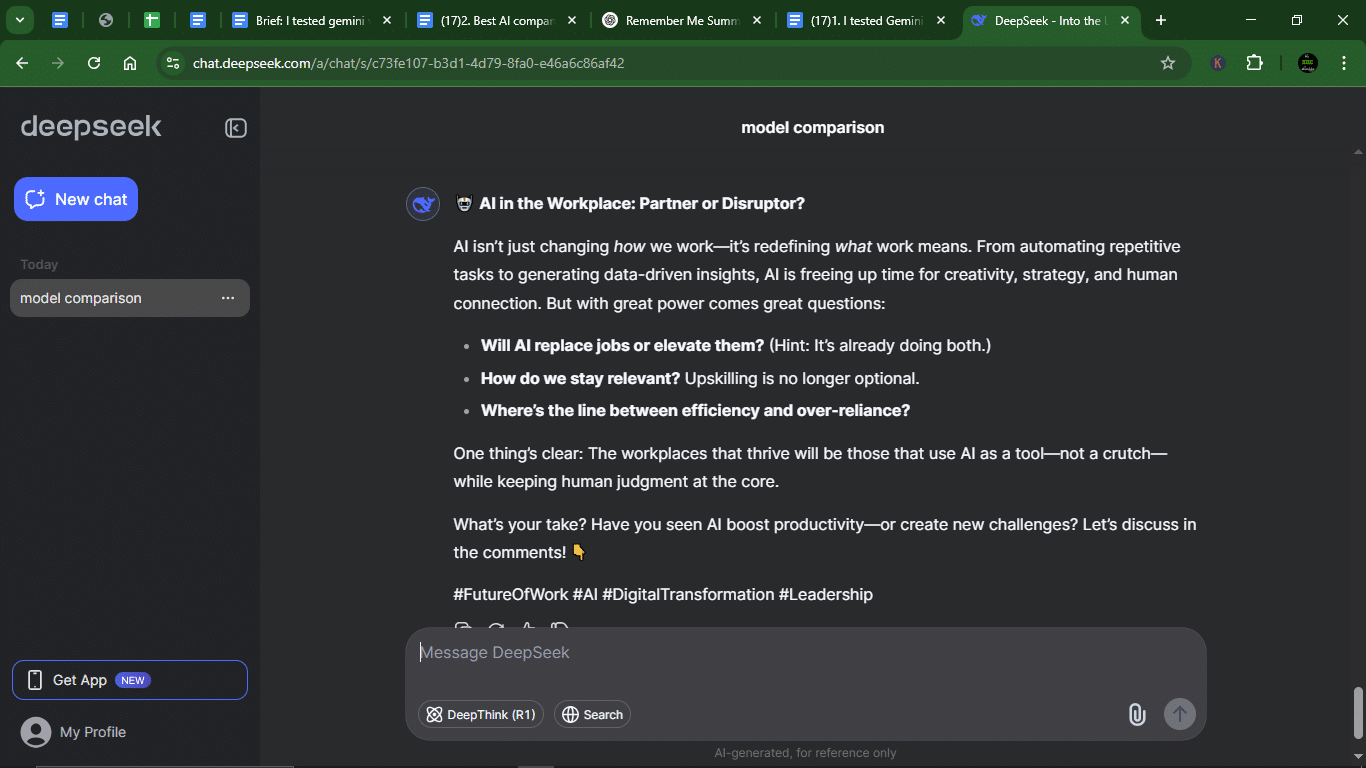Expand the tab search dropdown arrow

tap(19, 20)
